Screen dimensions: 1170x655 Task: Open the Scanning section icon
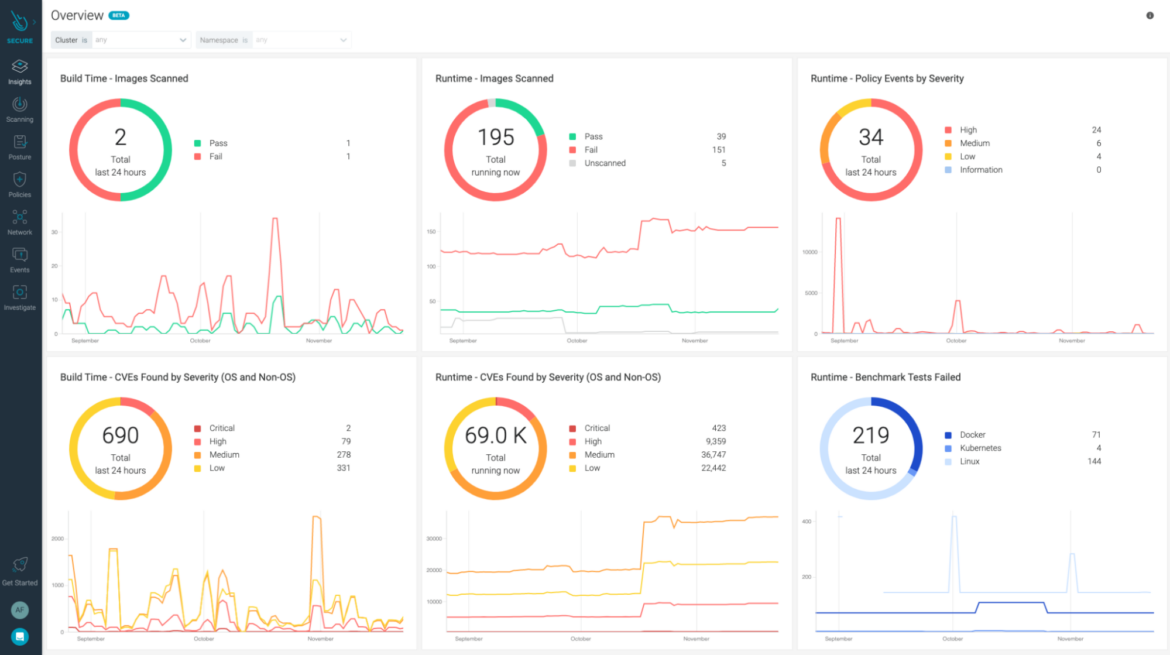[20, 105]
